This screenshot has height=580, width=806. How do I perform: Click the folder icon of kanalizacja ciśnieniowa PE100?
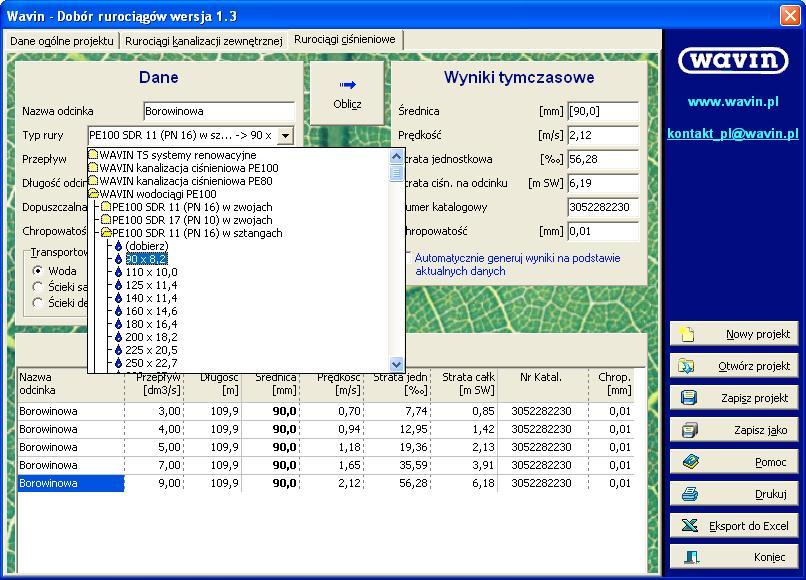click(x=93, y=168)
